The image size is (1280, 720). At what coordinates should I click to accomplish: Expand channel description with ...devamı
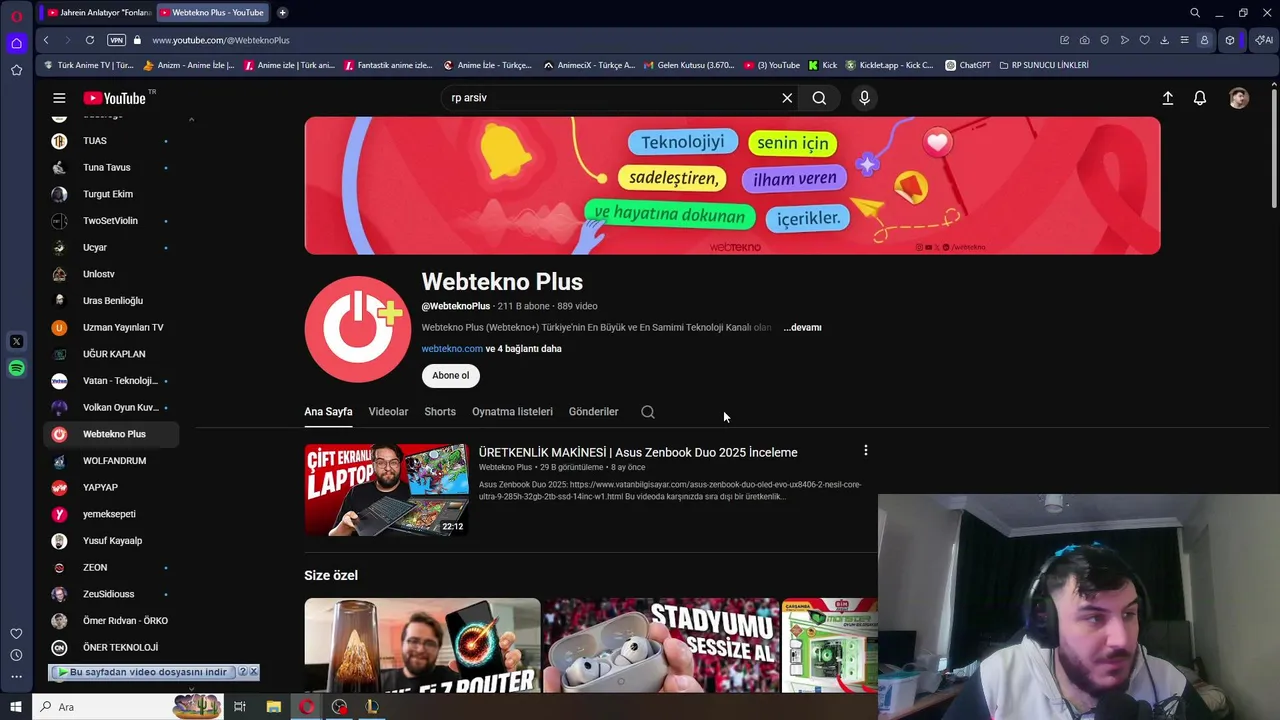click(802, 328)
